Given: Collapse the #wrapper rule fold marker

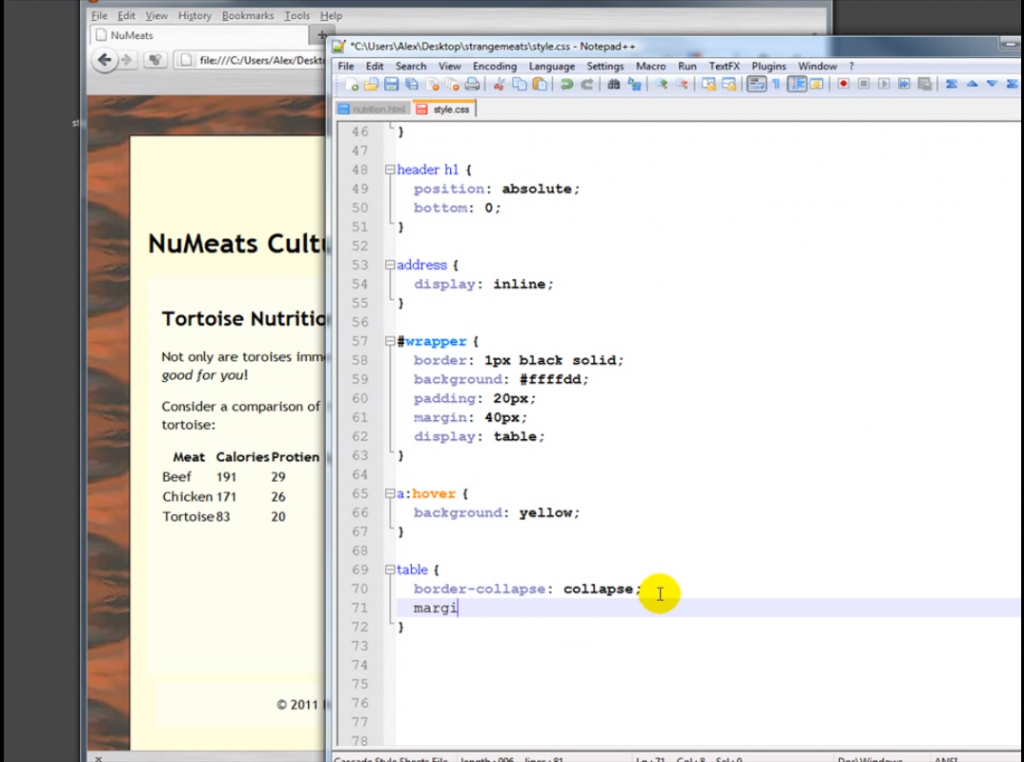Looking at the screenshot, I should pyautogui.click(x=390, y=342).
